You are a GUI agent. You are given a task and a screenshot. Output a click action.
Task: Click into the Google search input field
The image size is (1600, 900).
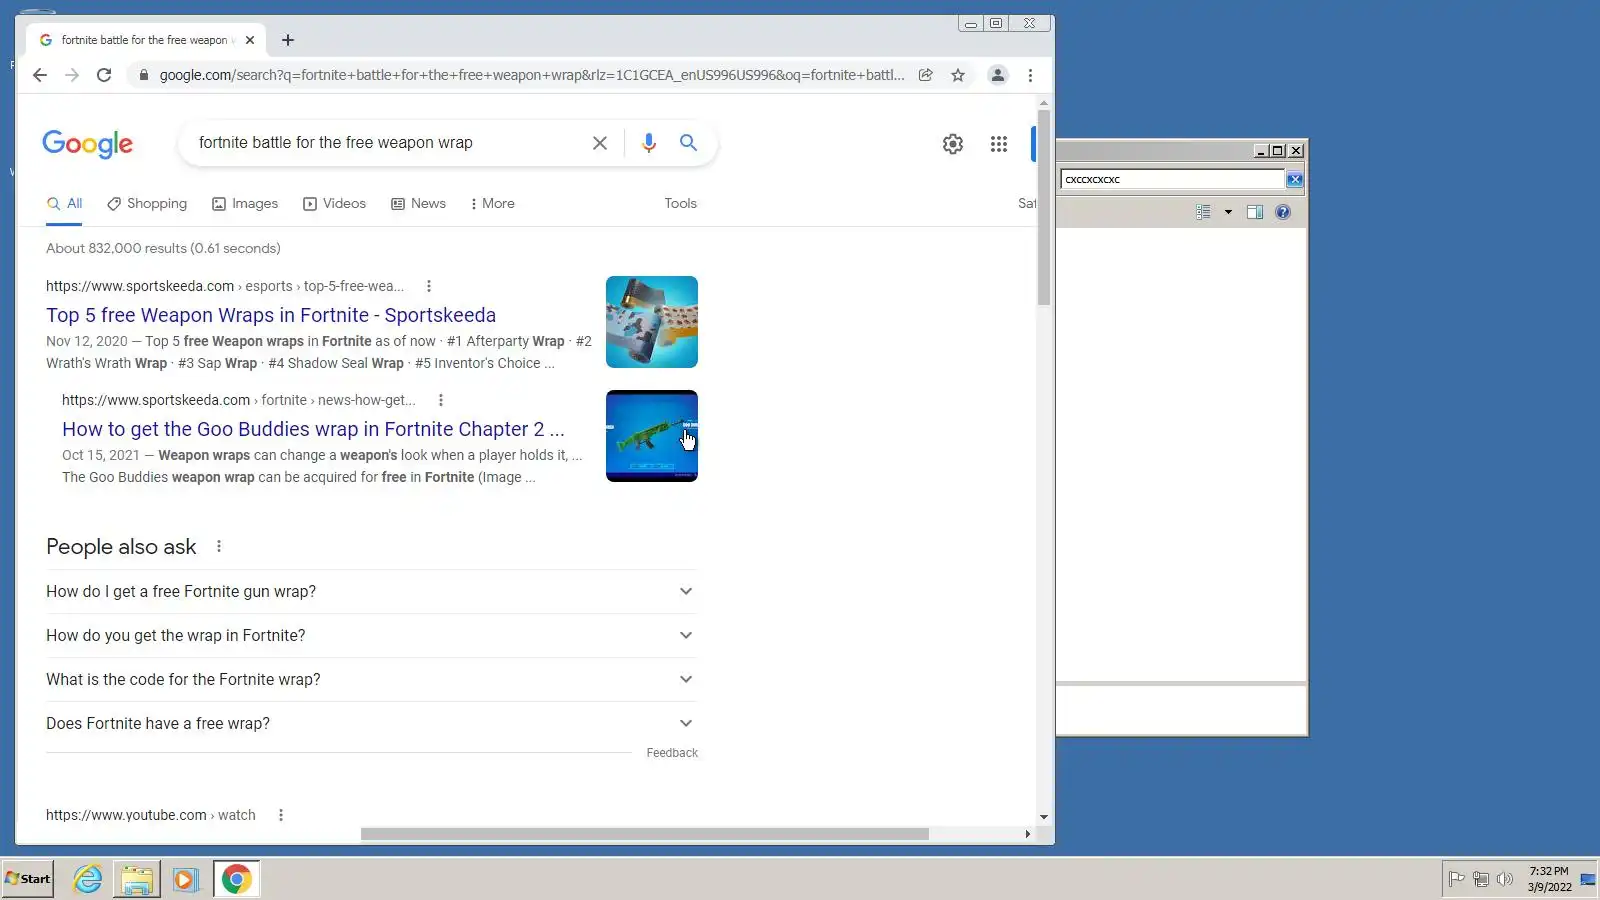390,143
